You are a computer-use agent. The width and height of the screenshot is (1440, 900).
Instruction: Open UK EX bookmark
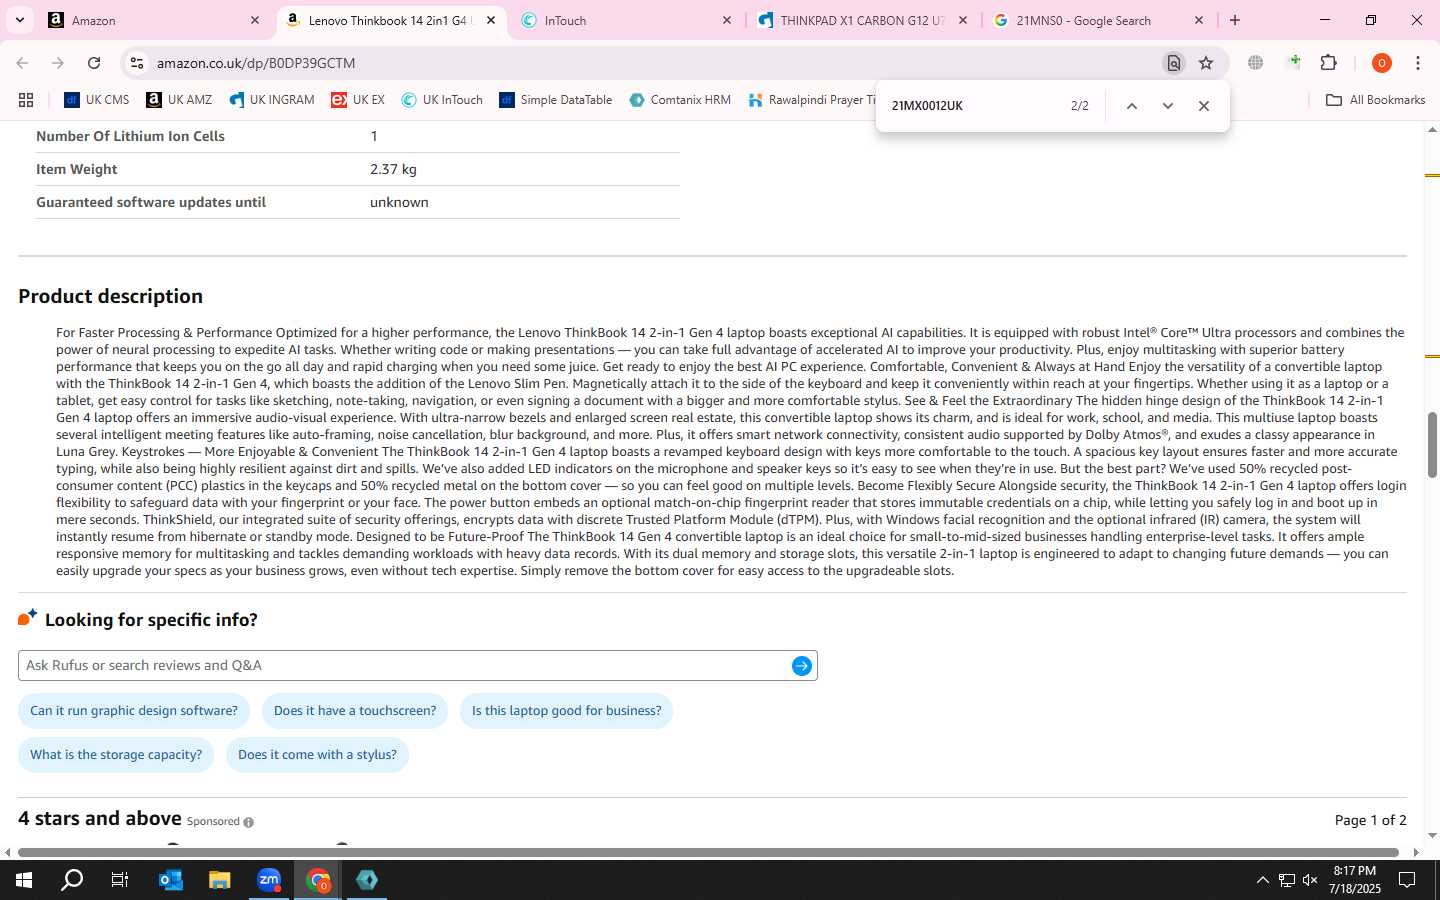point(358,100)
